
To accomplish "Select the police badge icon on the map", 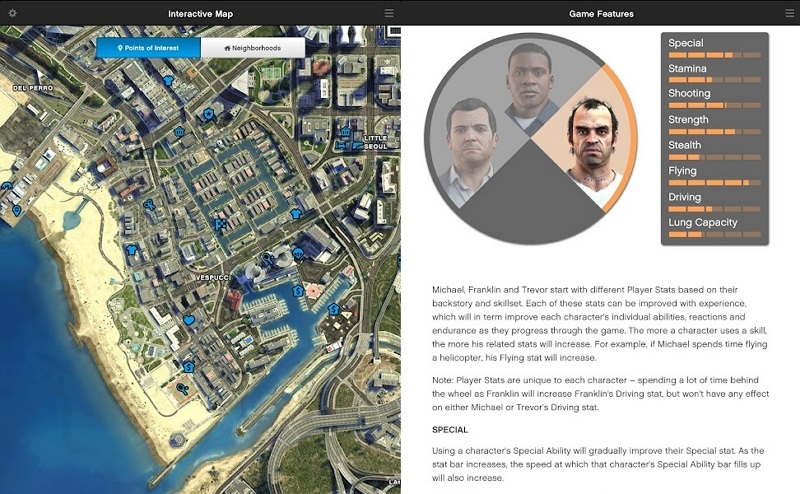I will [208, 114].
